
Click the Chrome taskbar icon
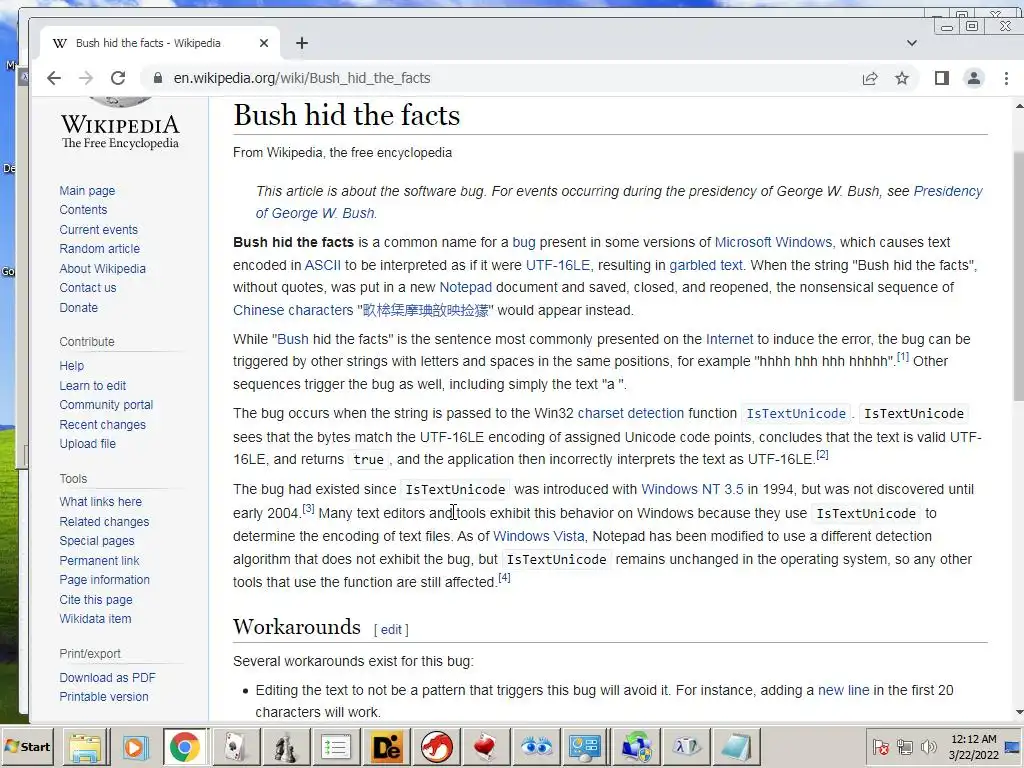pyautogui.click(x=185, y=747)
